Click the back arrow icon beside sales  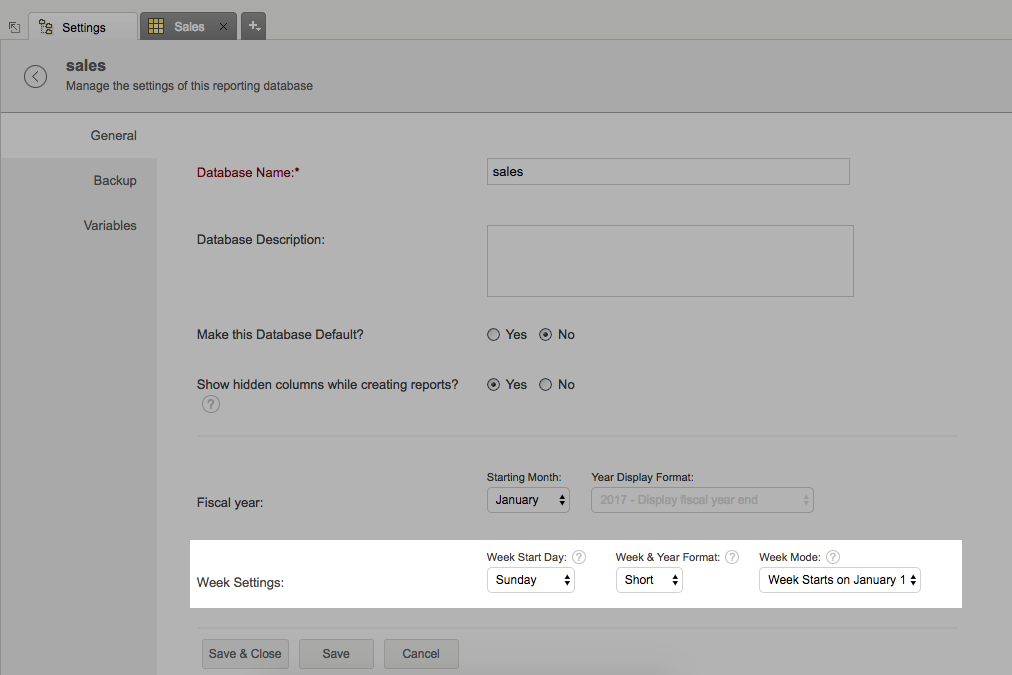click(x=36, y=76)
